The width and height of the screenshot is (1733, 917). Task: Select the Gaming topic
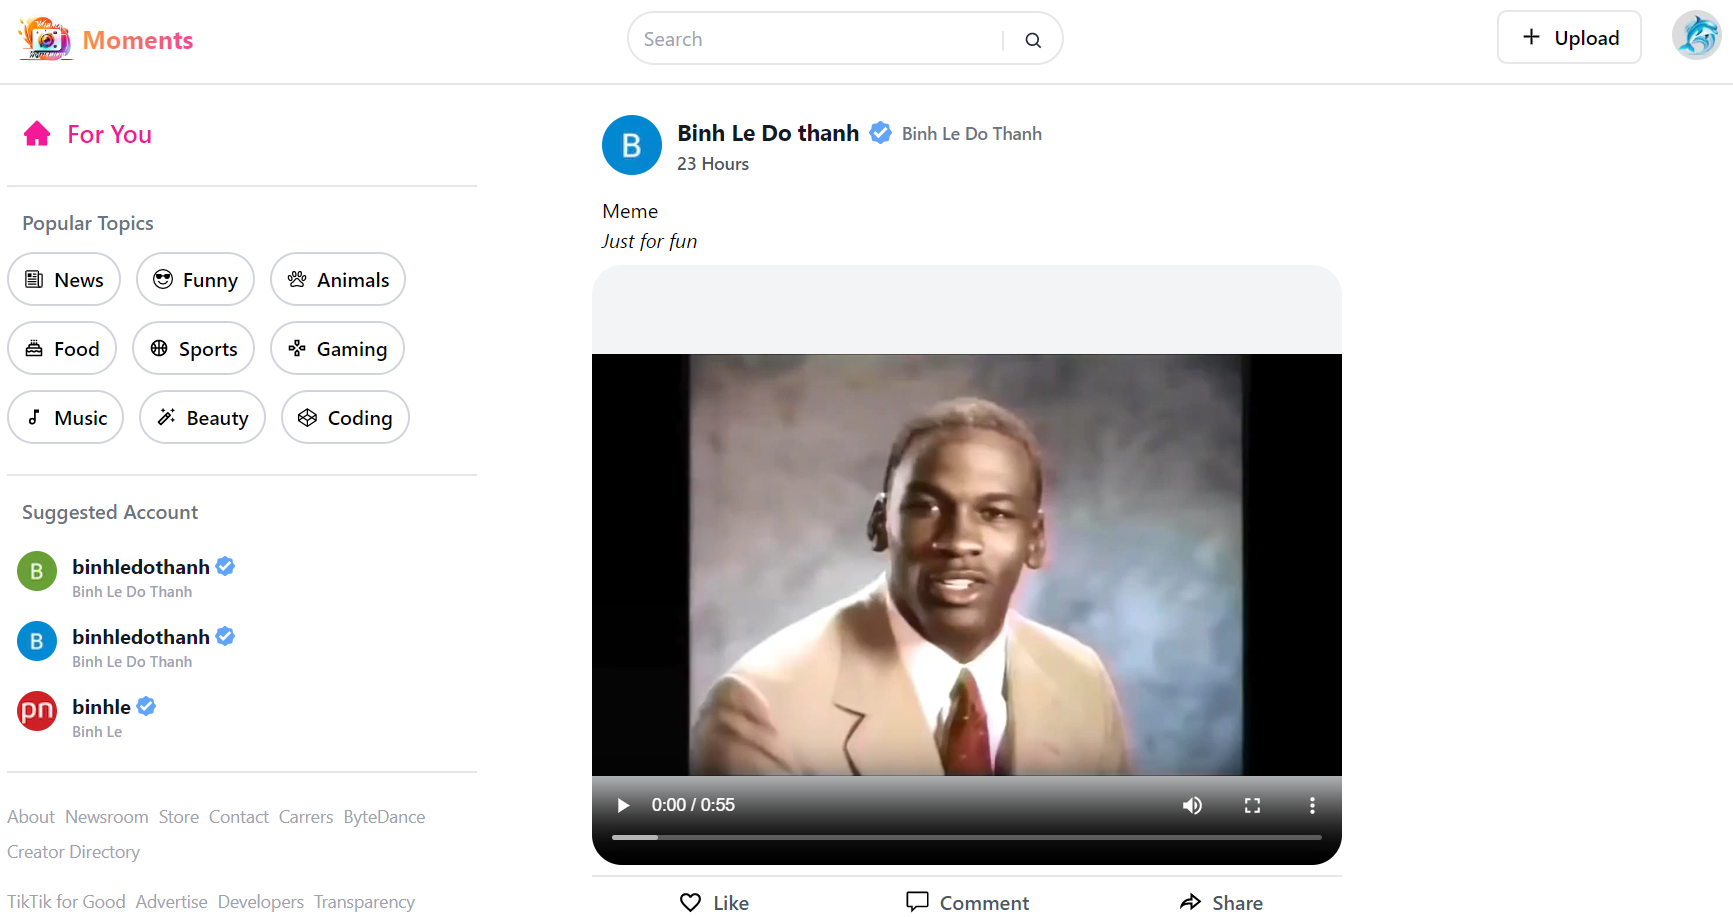(x=337, y=348)
